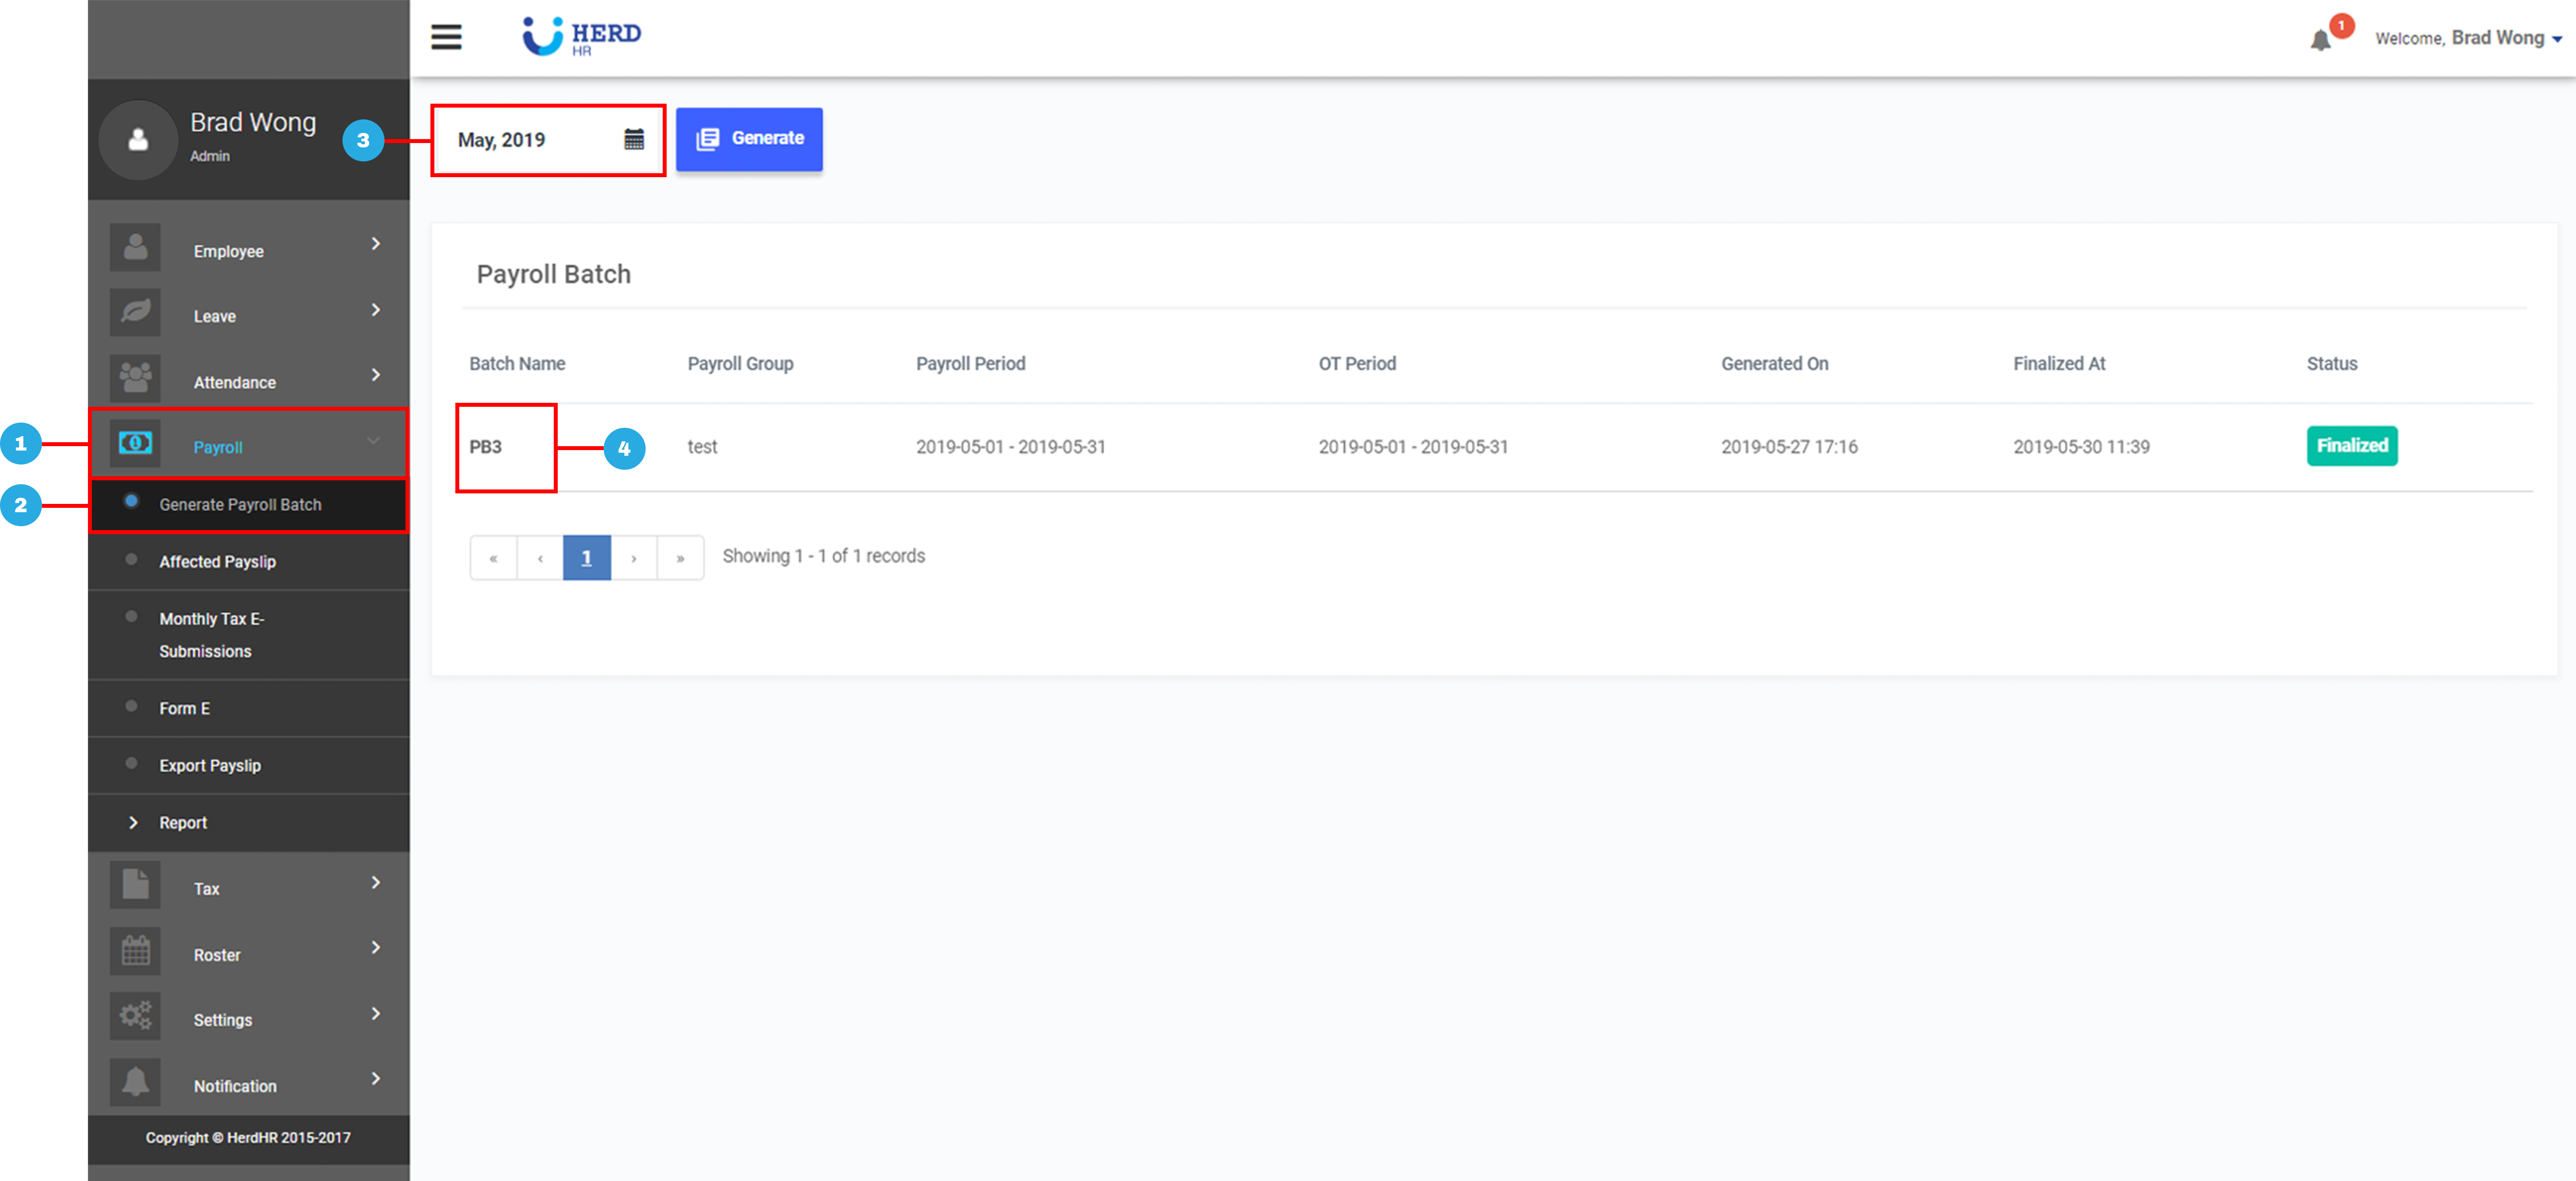This screenshot has width=2576, height=1181.
Task: Click the hamburger menu icon
Action: point(446,37)
